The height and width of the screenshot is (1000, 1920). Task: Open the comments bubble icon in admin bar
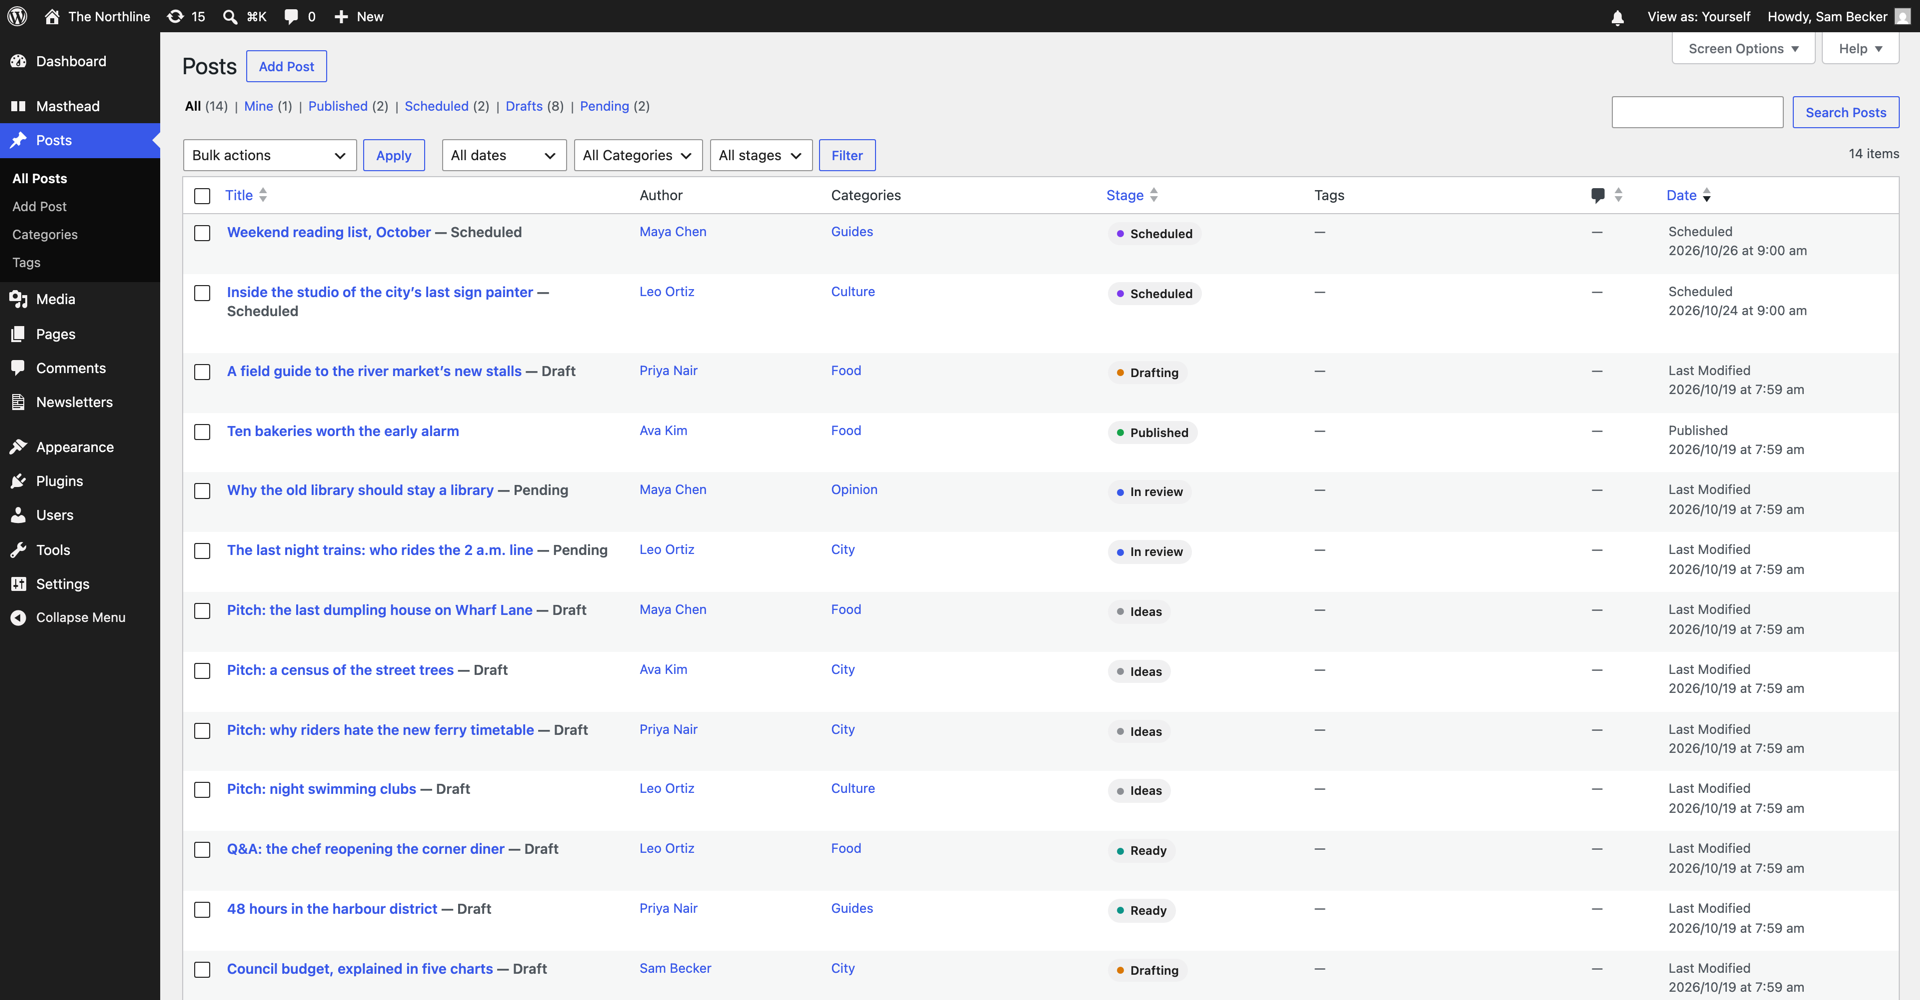291,16
